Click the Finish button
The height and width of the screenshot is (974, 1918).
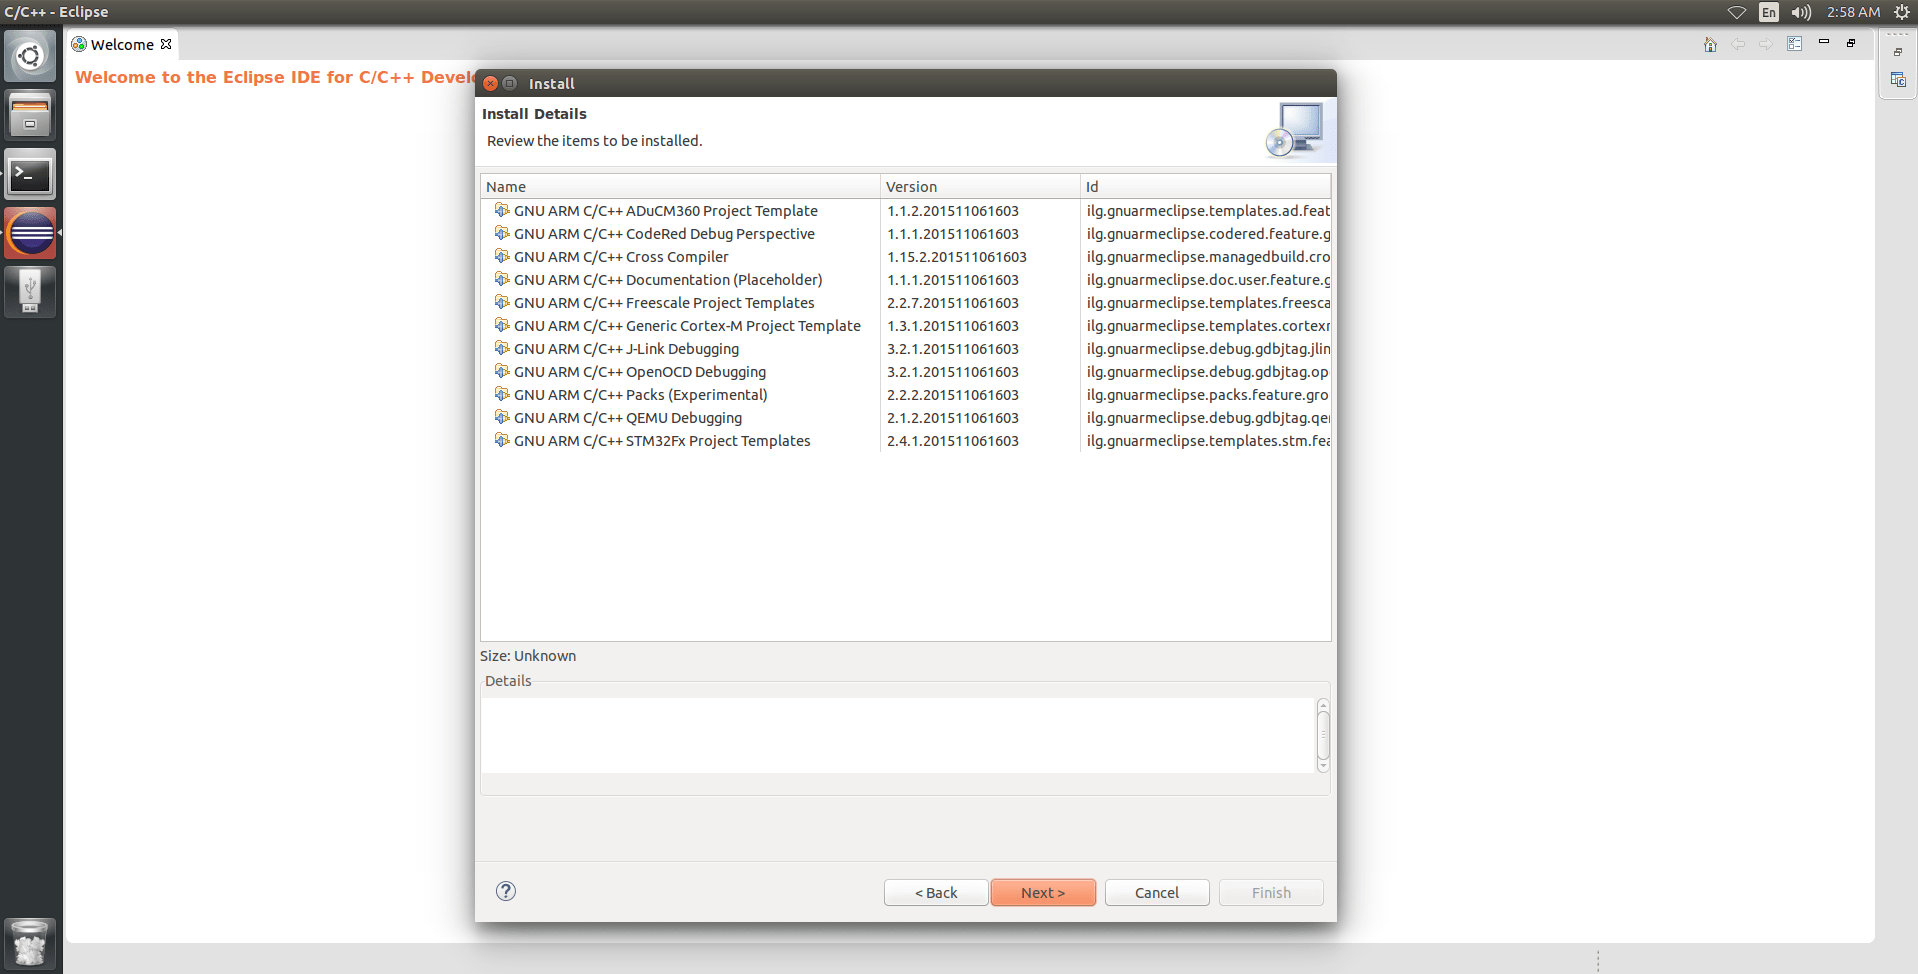point(1271,892)
